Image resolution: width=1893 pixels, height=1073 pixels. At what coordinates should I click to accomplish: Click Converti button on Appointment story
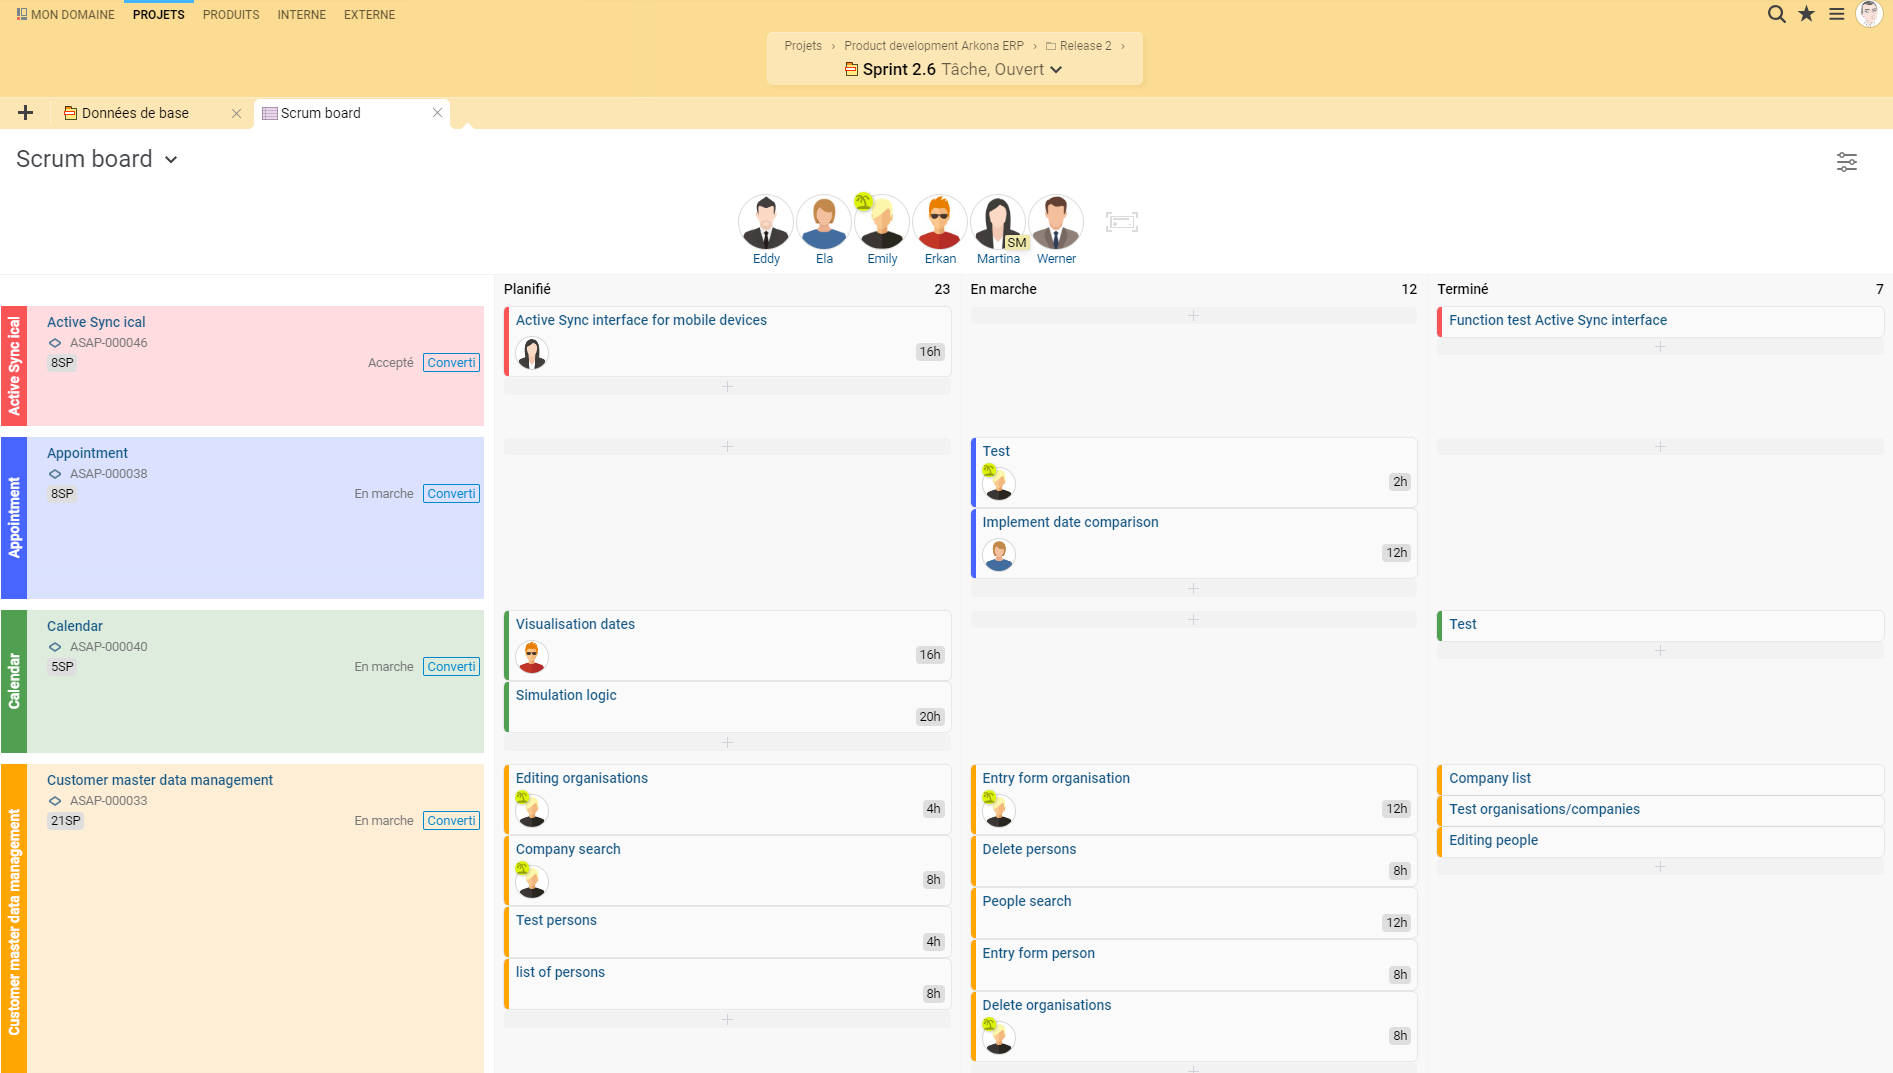pyautogui.click(x=451, y=494)
